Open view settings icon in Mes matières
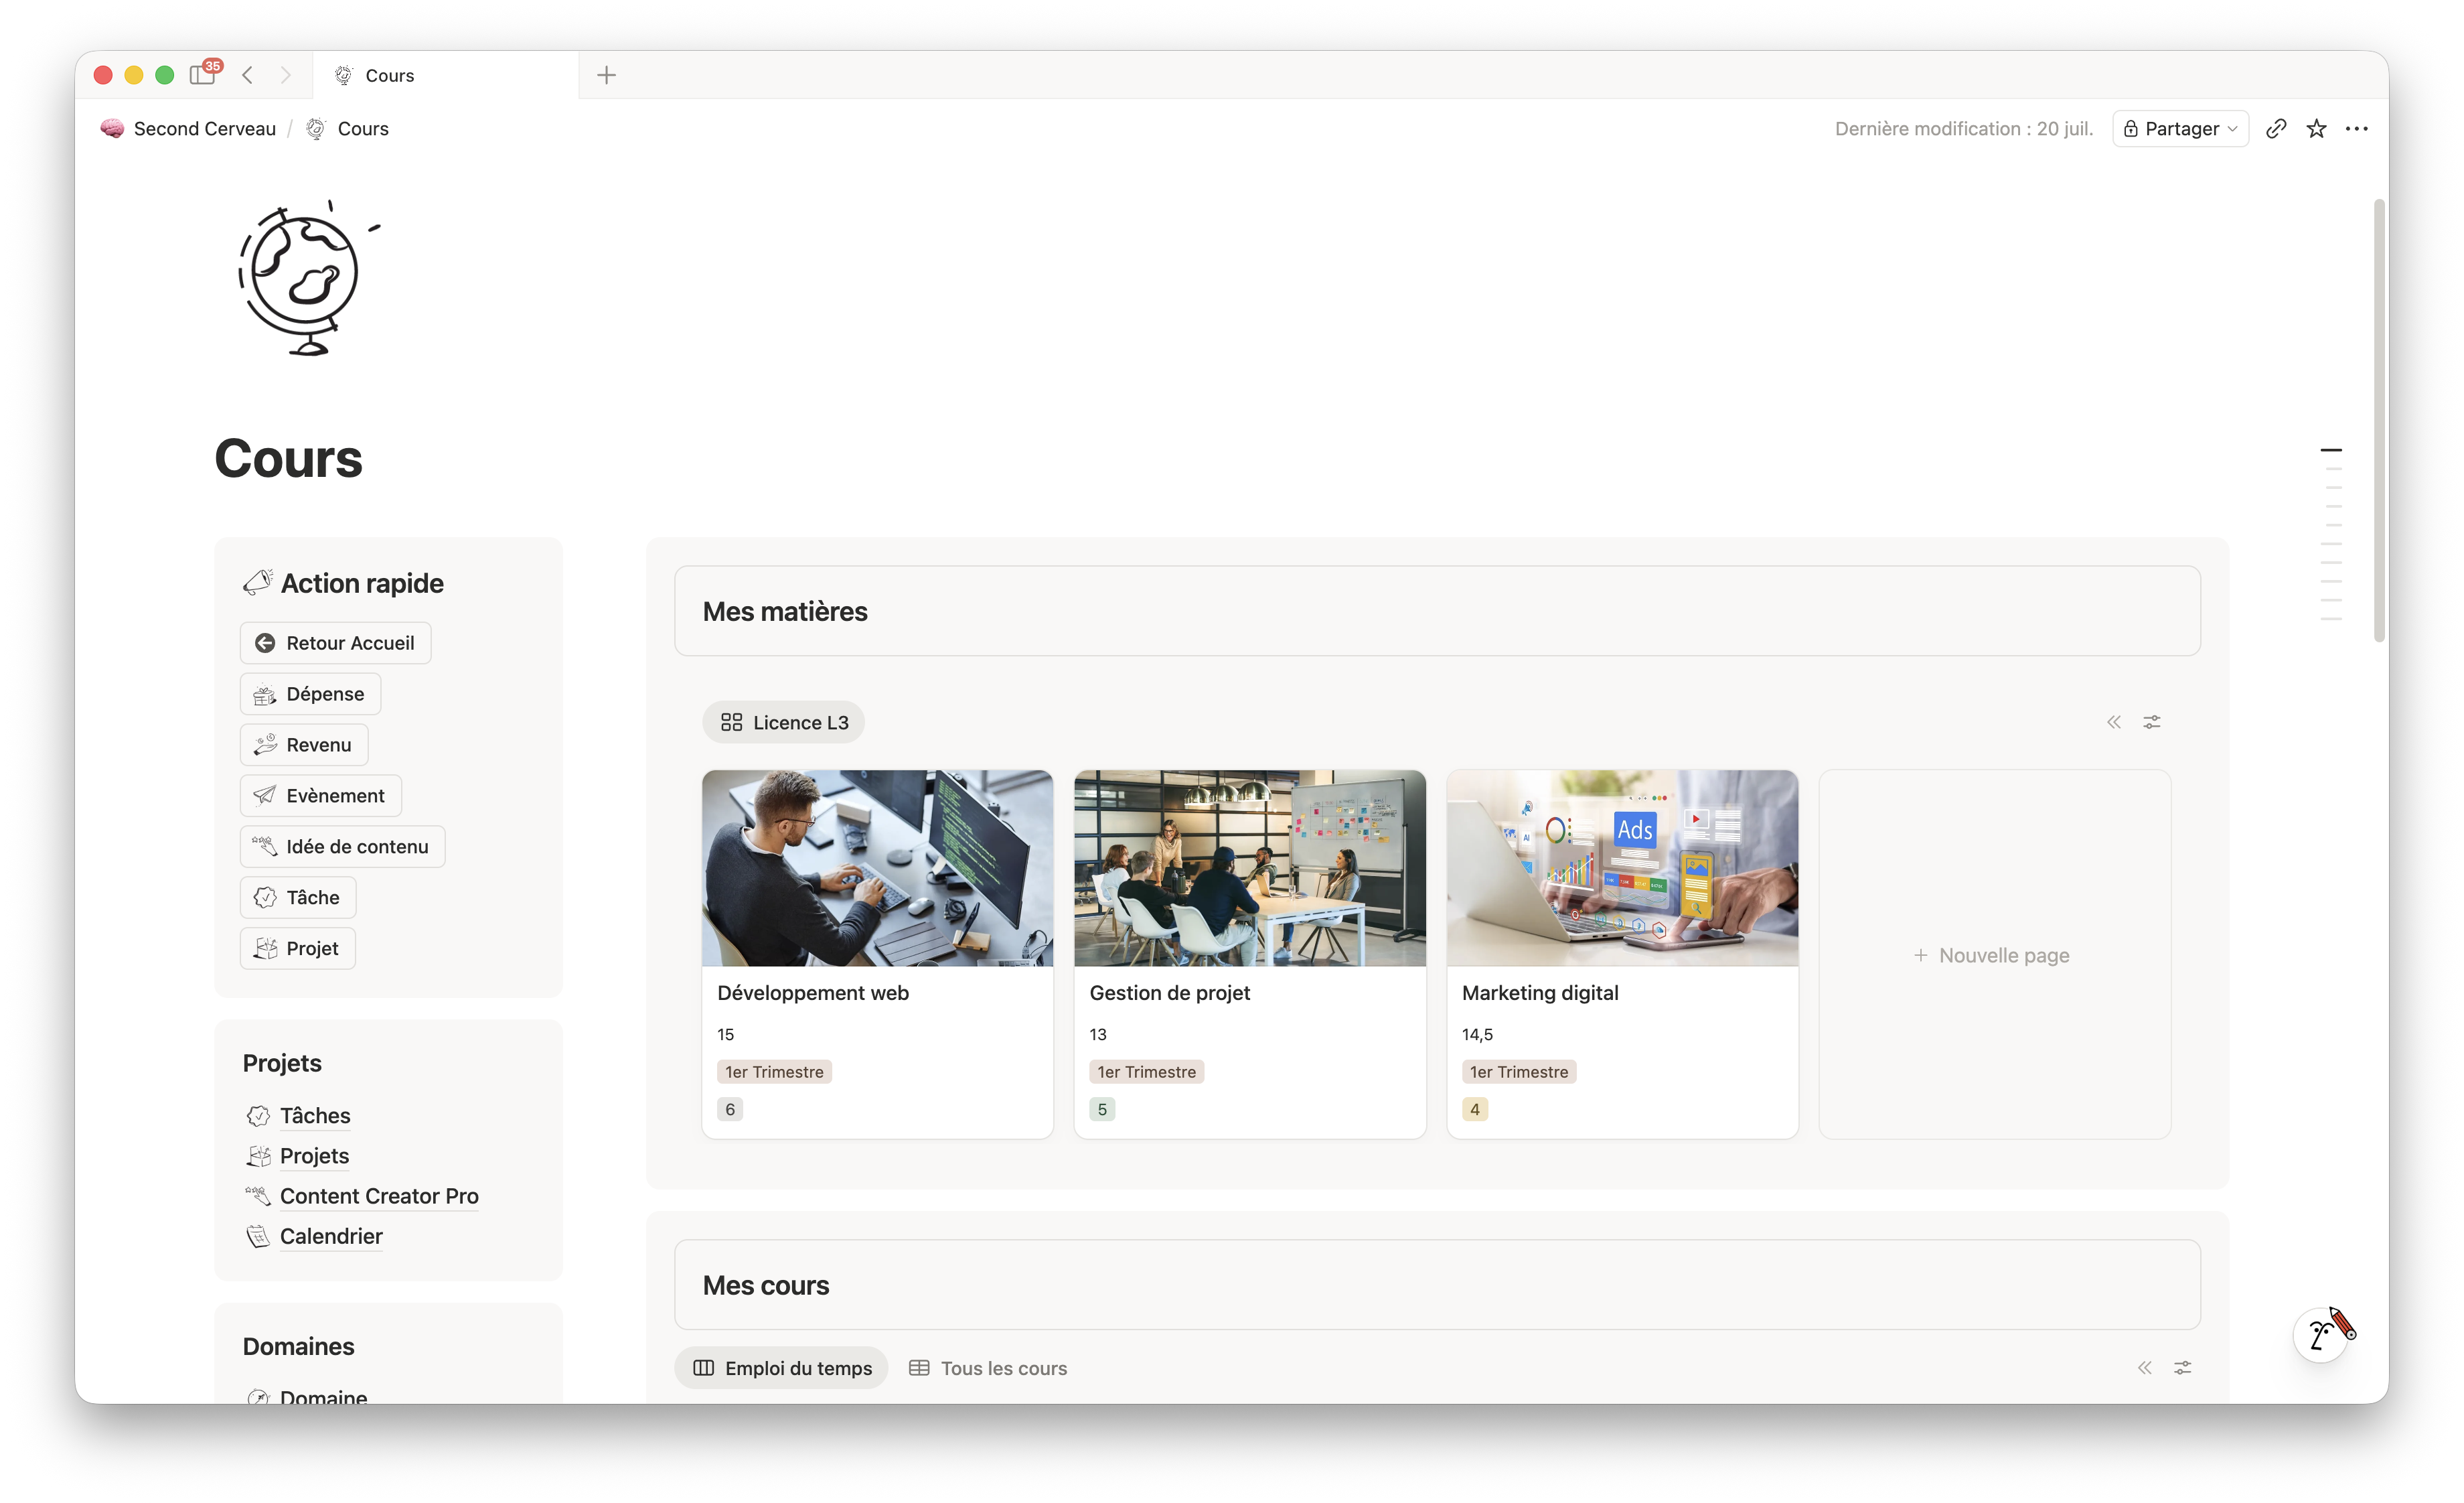The image size is (2464, 1503). [2152, 722]
